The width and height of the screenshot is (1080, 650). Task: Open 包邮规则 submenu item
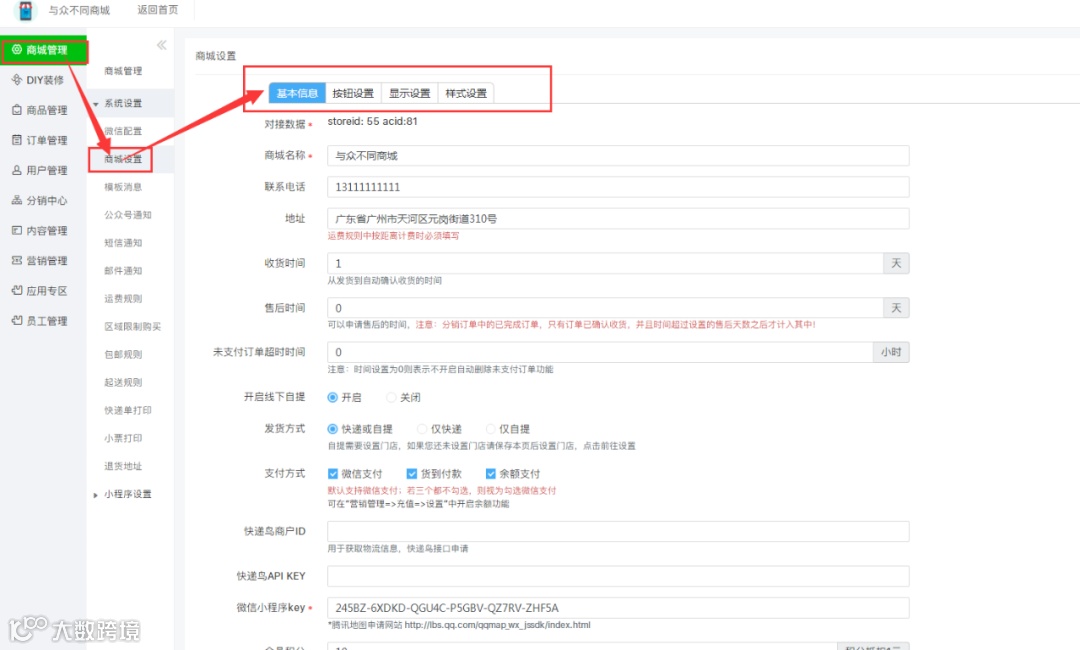[123, 355]
